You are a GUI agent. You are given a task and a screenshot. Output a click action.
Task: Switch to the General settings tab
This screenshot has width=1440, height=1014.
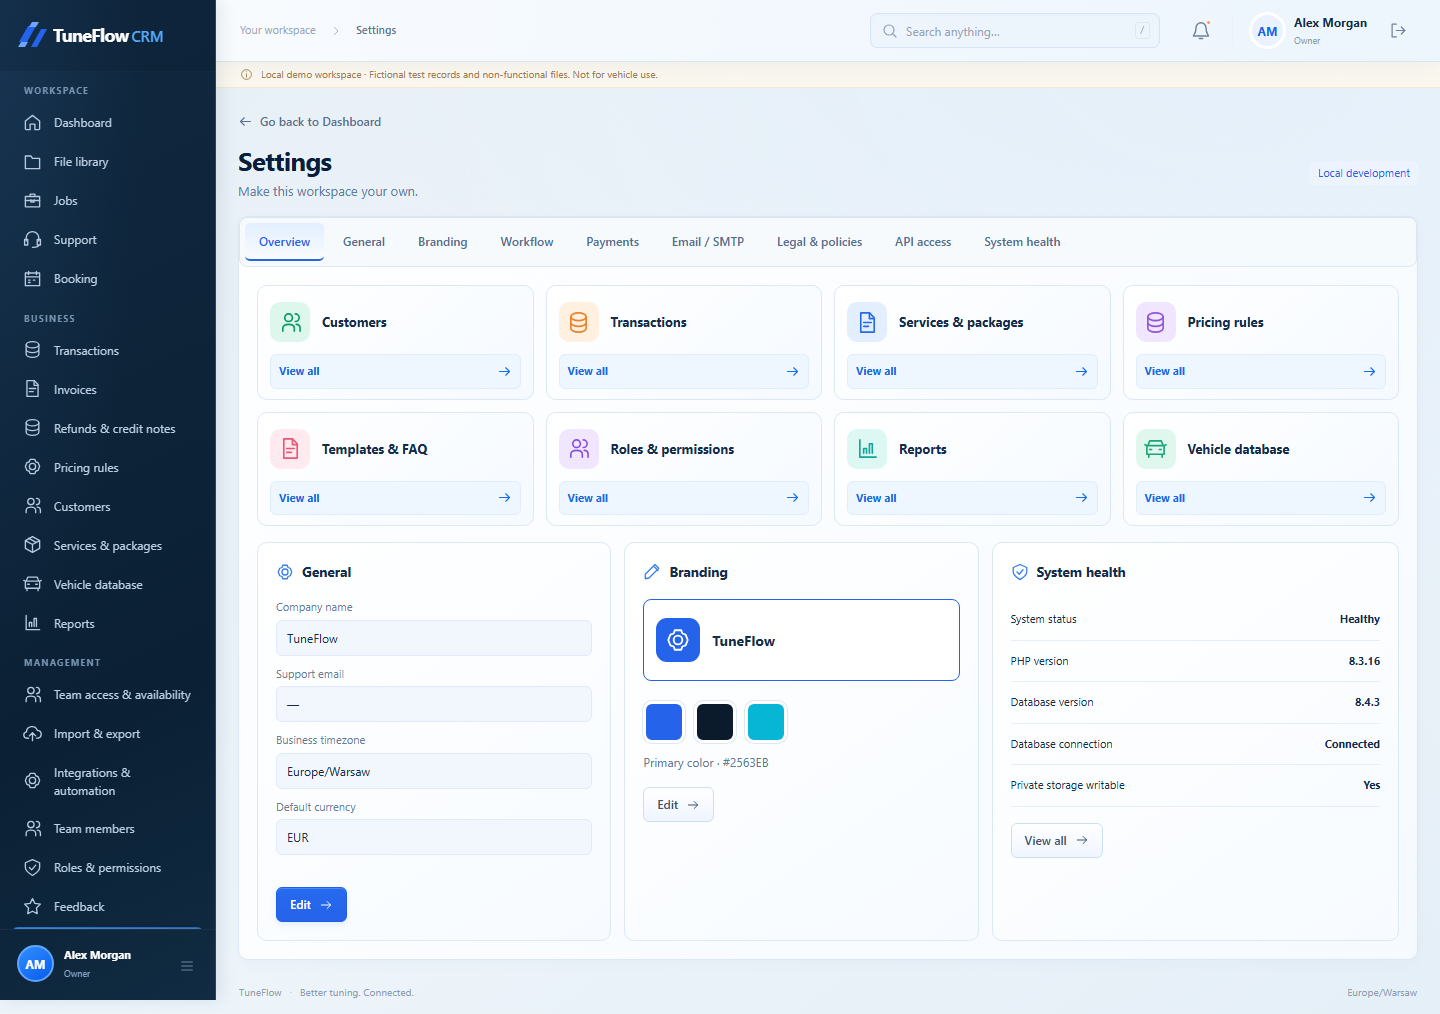(364, 242)
